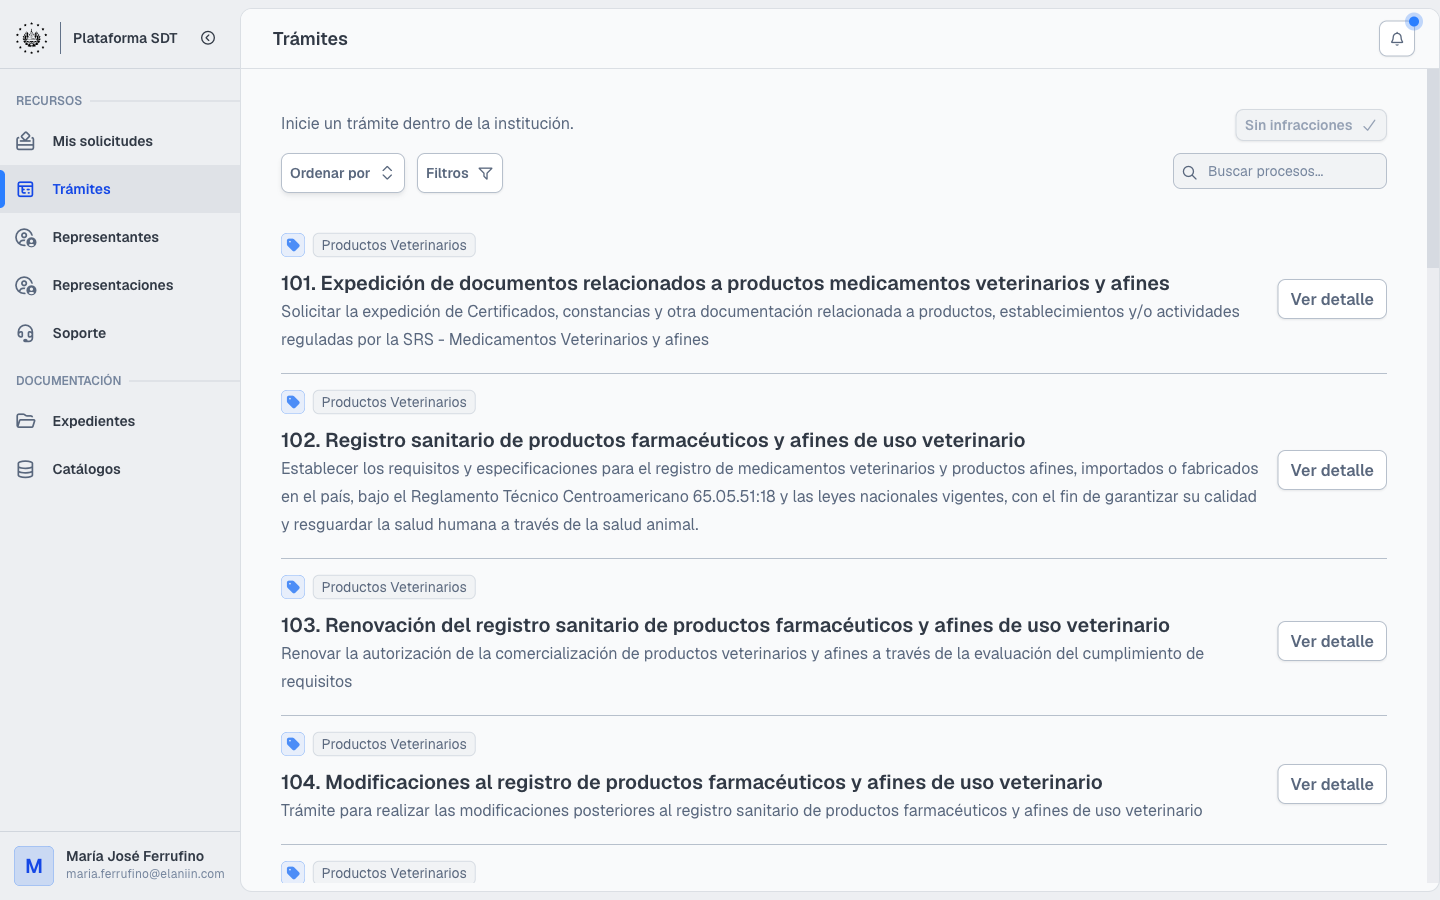Click the vertical scrollbar thumb
This screenshot has width=1440, height=900.
[1433, 168]
